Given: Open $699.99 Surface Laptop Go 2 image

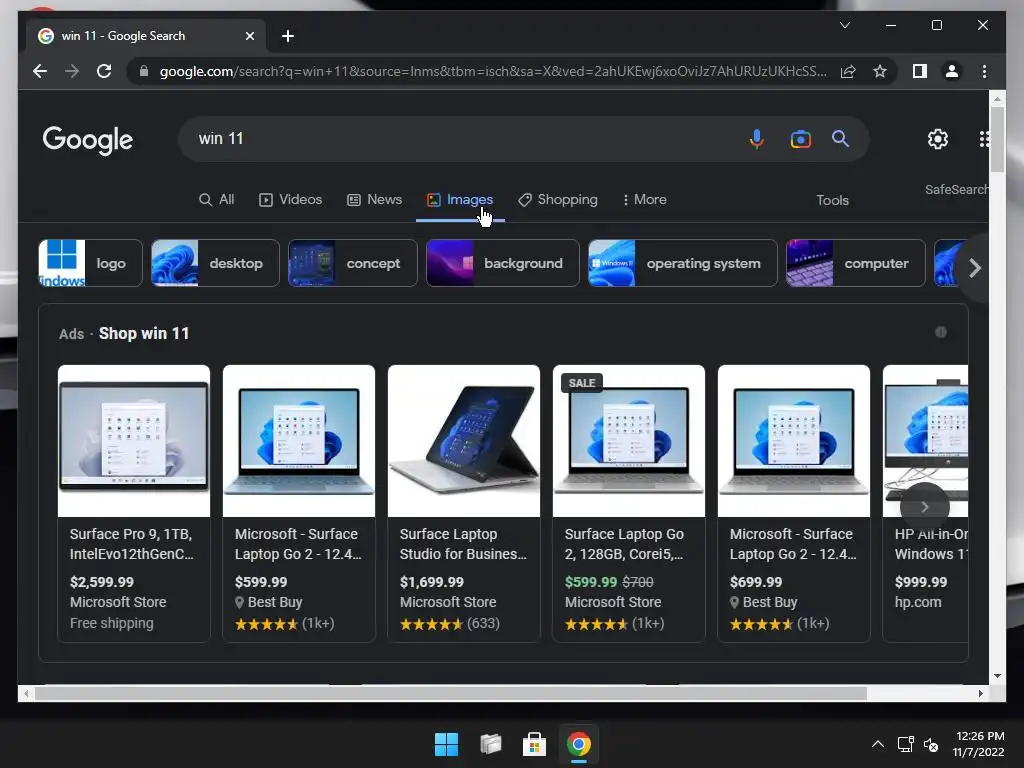Looking at the screenshot, I should (794, 441).
